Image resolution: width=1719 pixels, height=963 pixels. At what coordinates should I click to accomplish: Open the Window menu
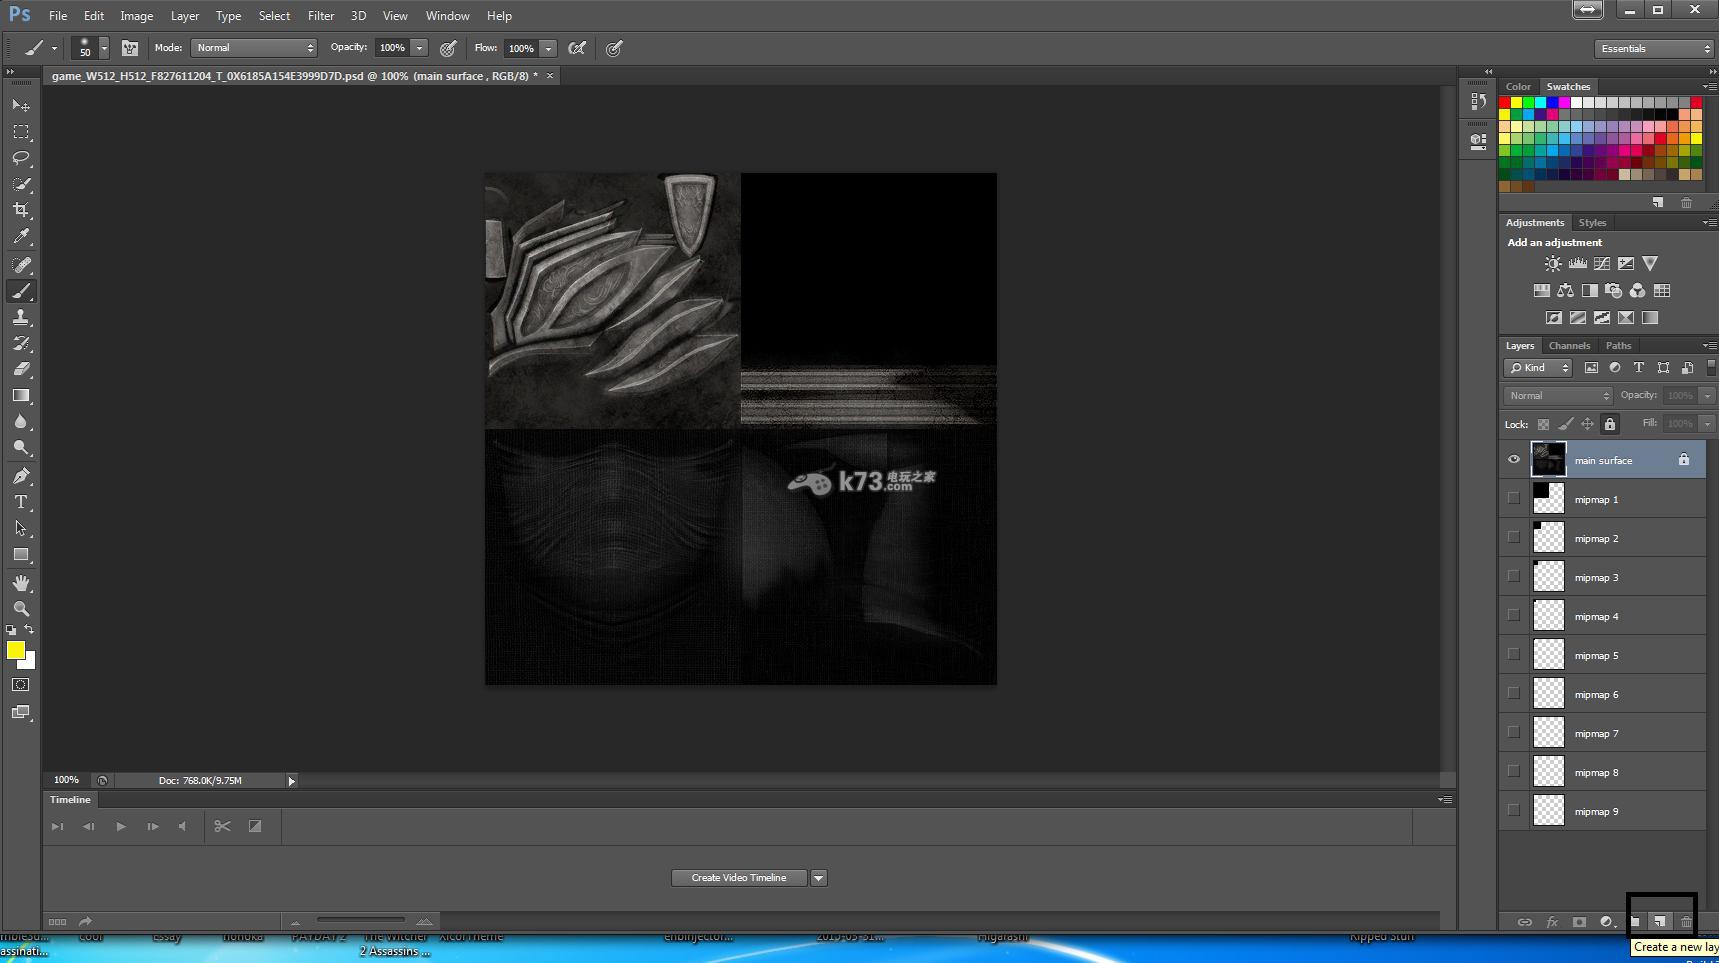click(x=447, y=16)
